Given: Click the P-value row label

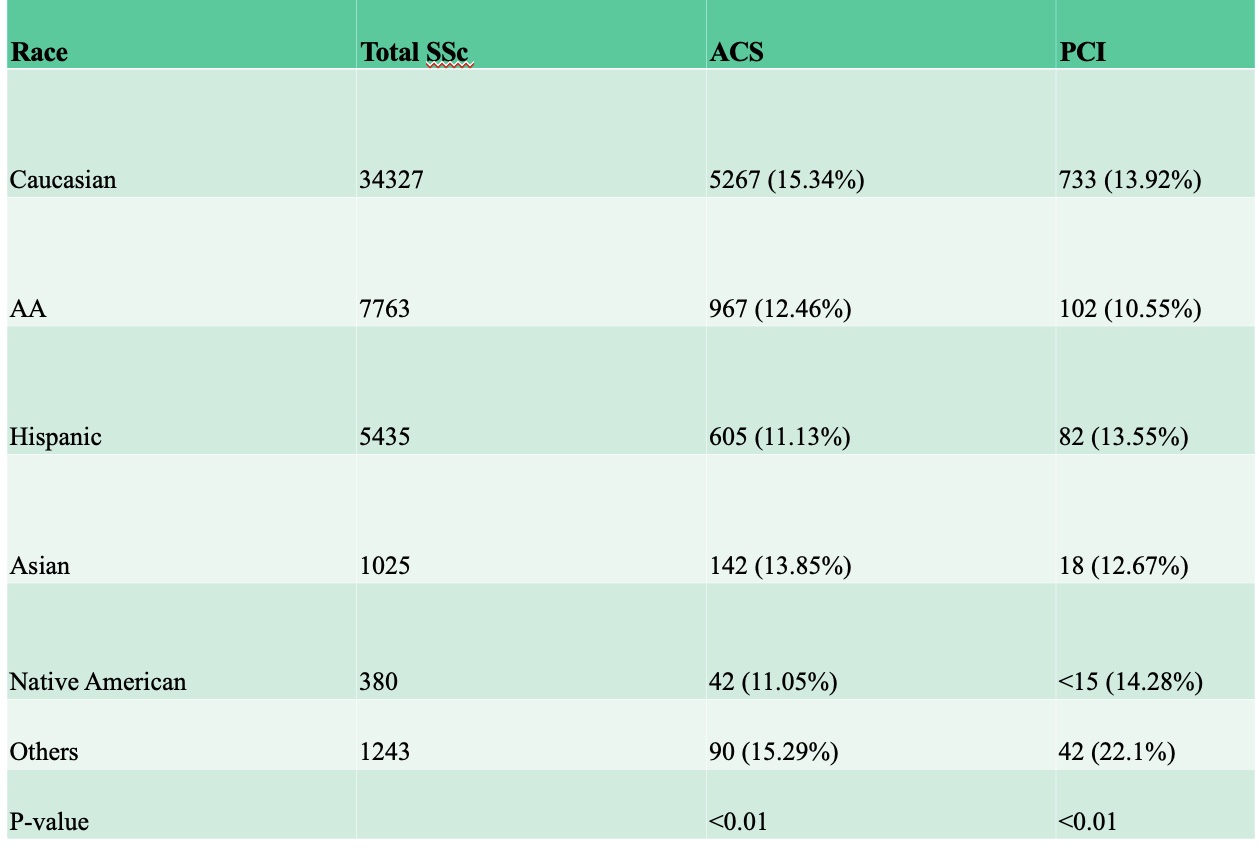Looking at the screenshot, I should pos(49,822).
